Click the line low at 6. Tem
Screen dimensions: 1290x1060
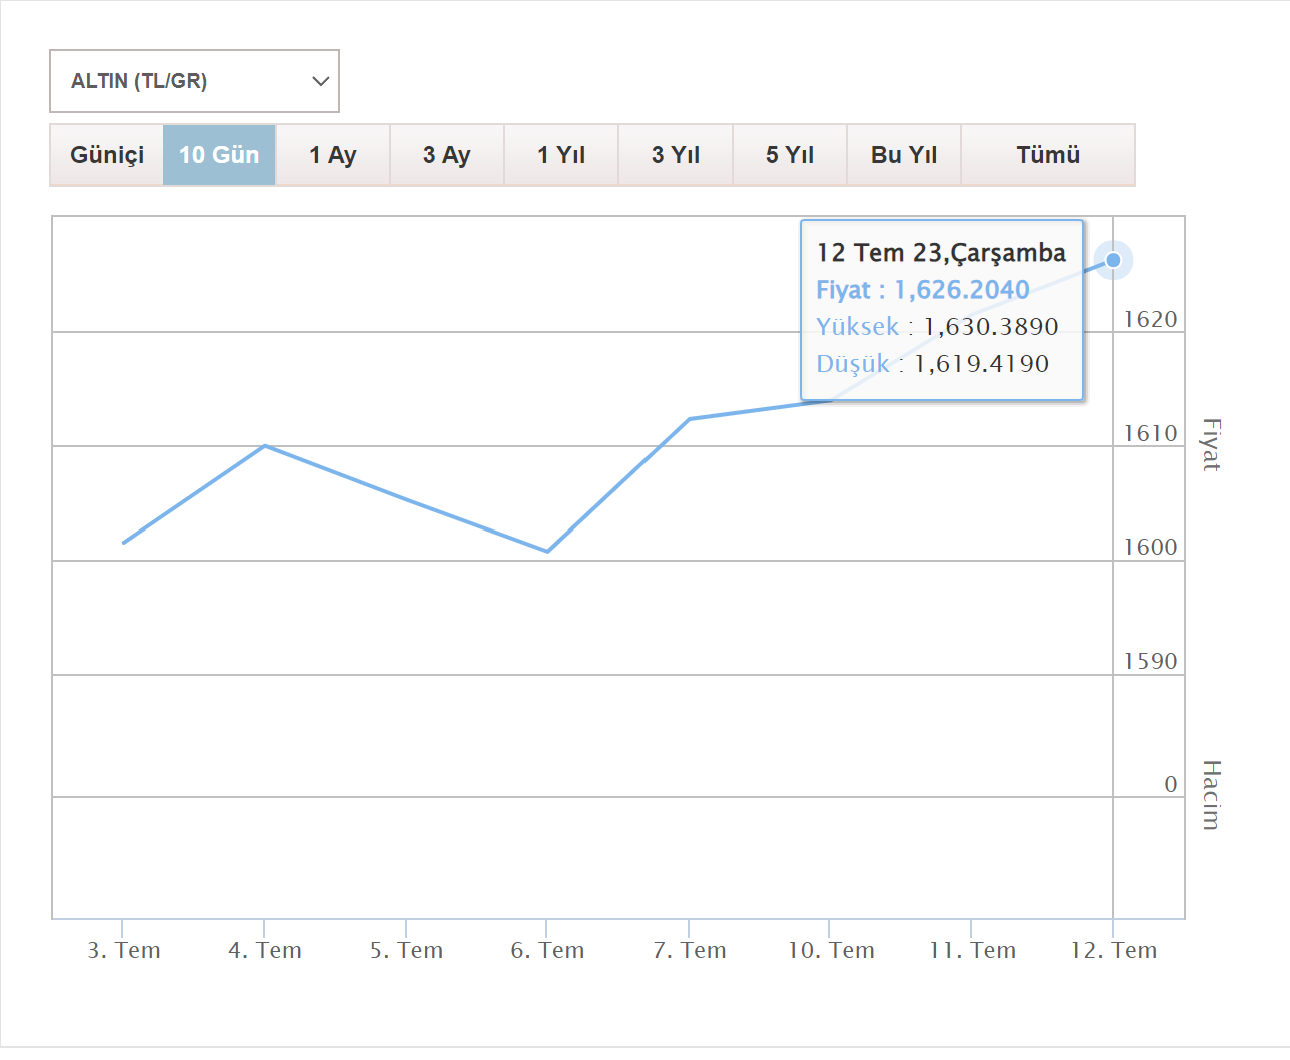(x=547, y=551)
